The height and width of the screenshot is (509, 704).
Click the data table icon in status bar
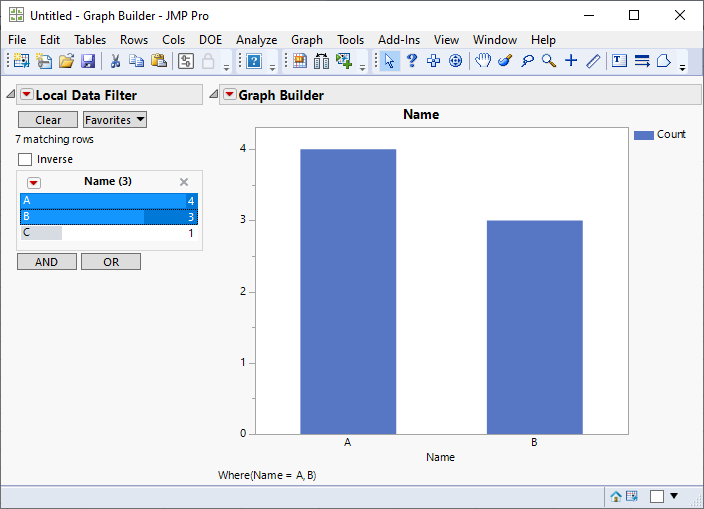pos(632,496)
